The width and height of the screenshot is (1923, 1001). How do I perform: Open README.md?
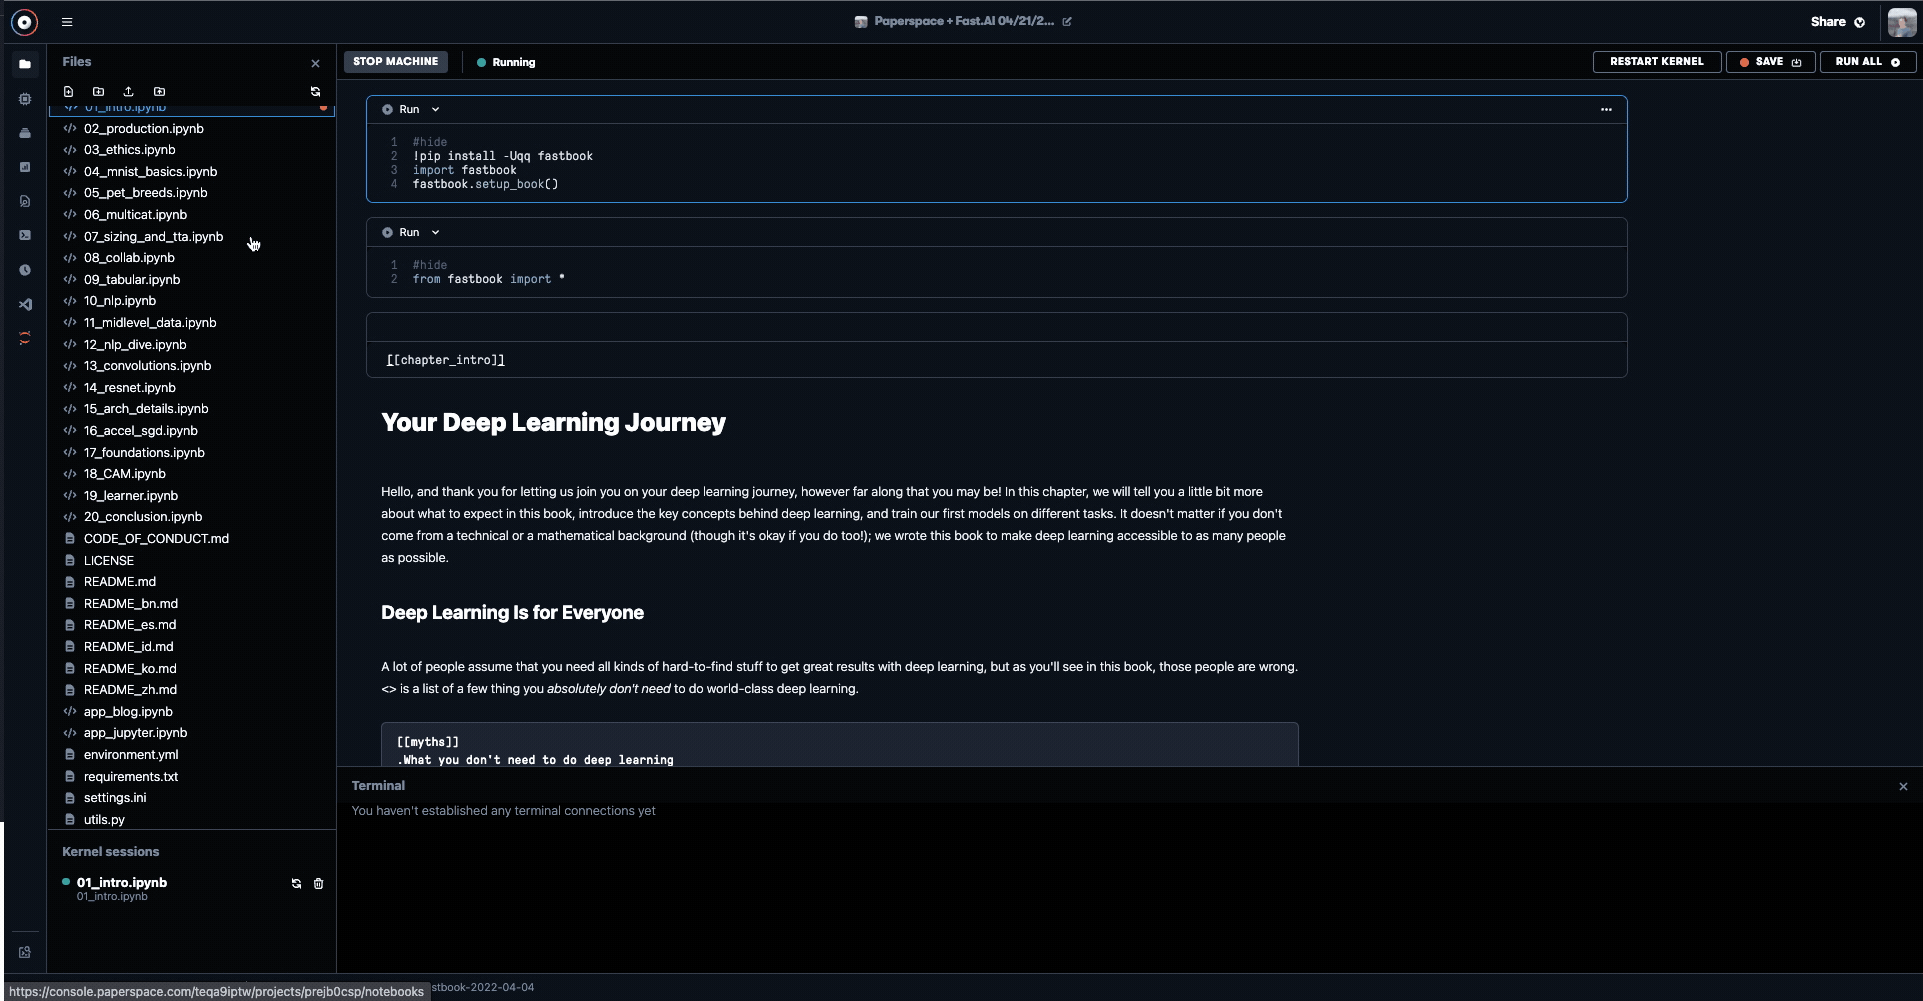tap(120, 582)
